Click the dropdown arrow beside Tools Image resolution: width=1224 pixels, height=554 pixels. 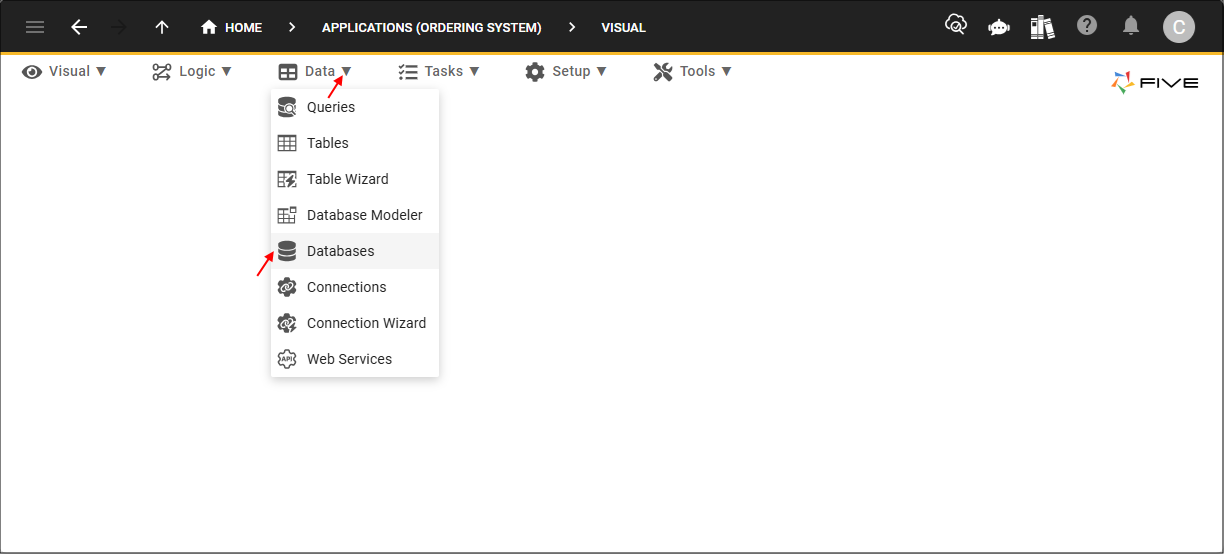coord(727,72)
